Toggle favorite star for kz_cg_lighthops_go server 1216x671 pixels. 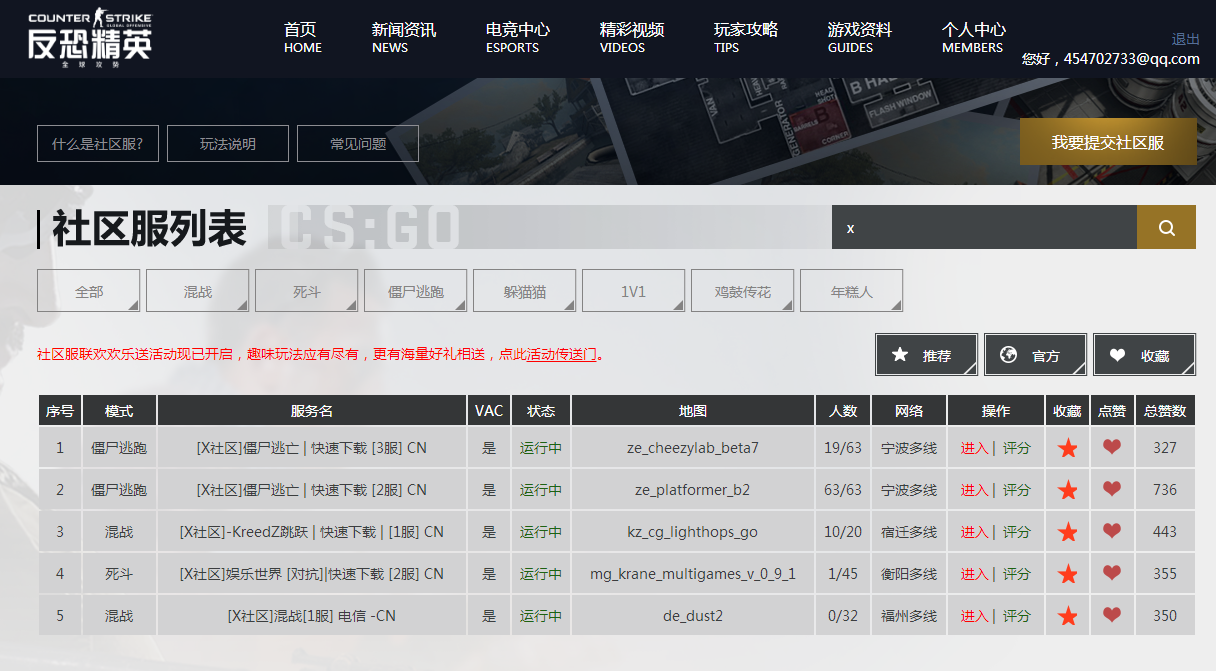1067,532
